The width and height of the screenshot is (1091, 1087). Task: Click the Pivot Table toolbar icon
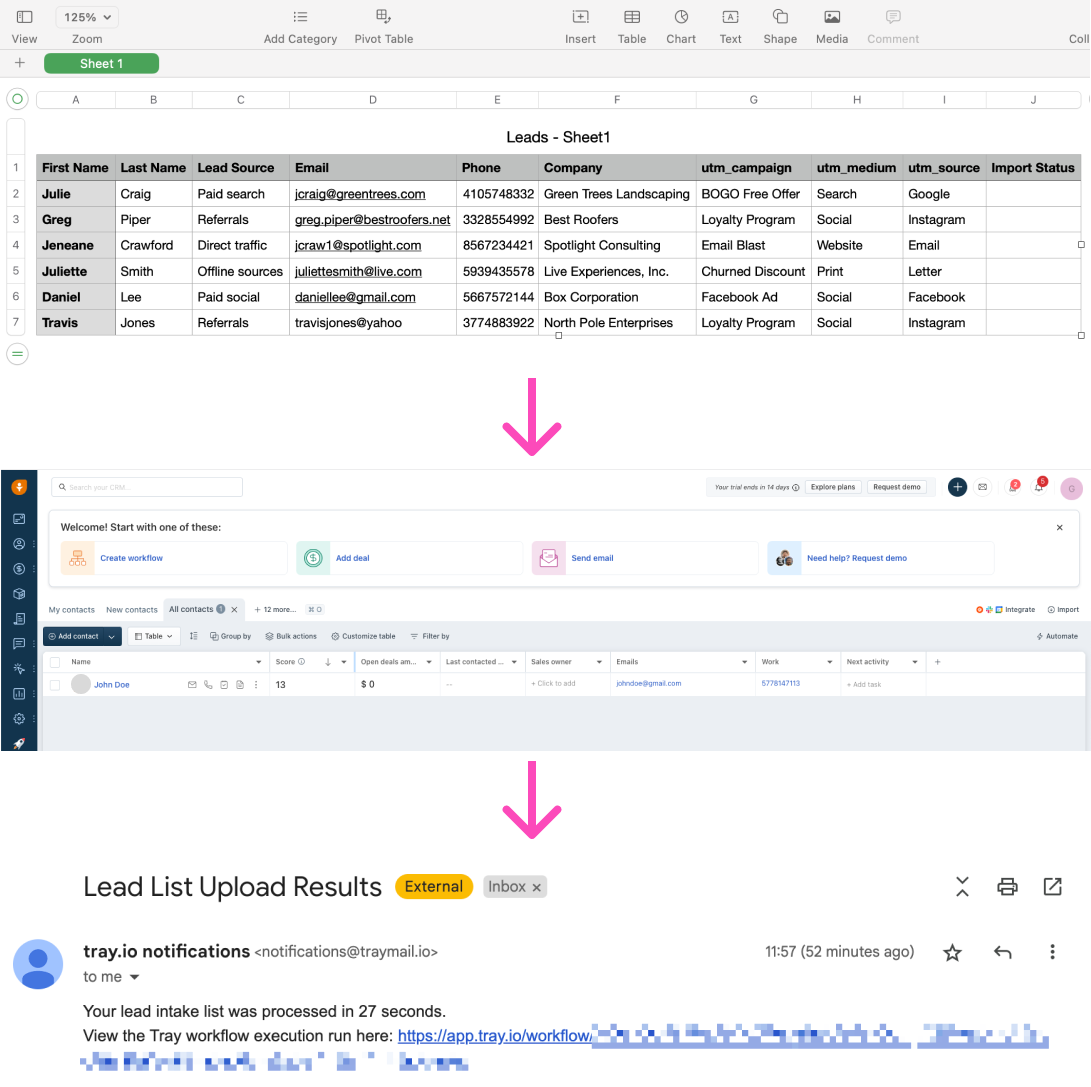pyautogui.click(x=383, y=17)
